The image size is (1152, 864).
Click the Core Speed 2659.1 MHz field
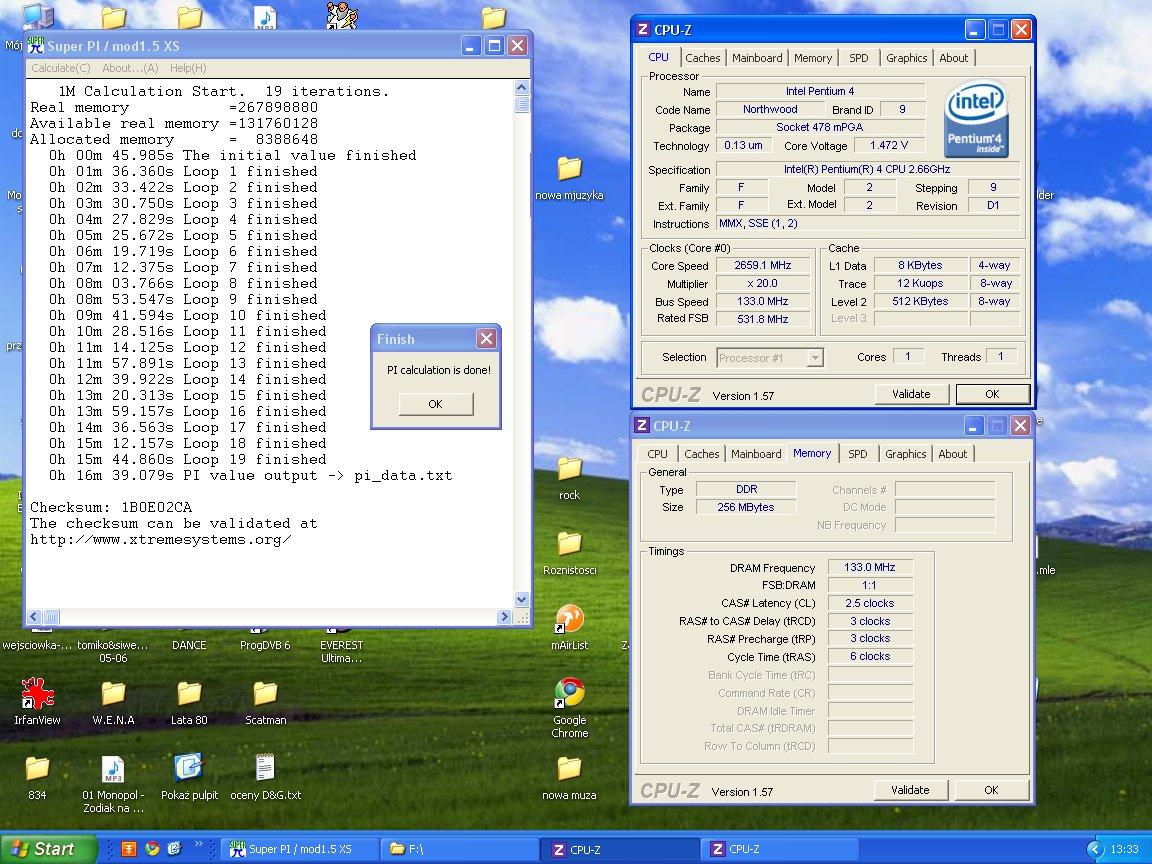click(763, 265)
